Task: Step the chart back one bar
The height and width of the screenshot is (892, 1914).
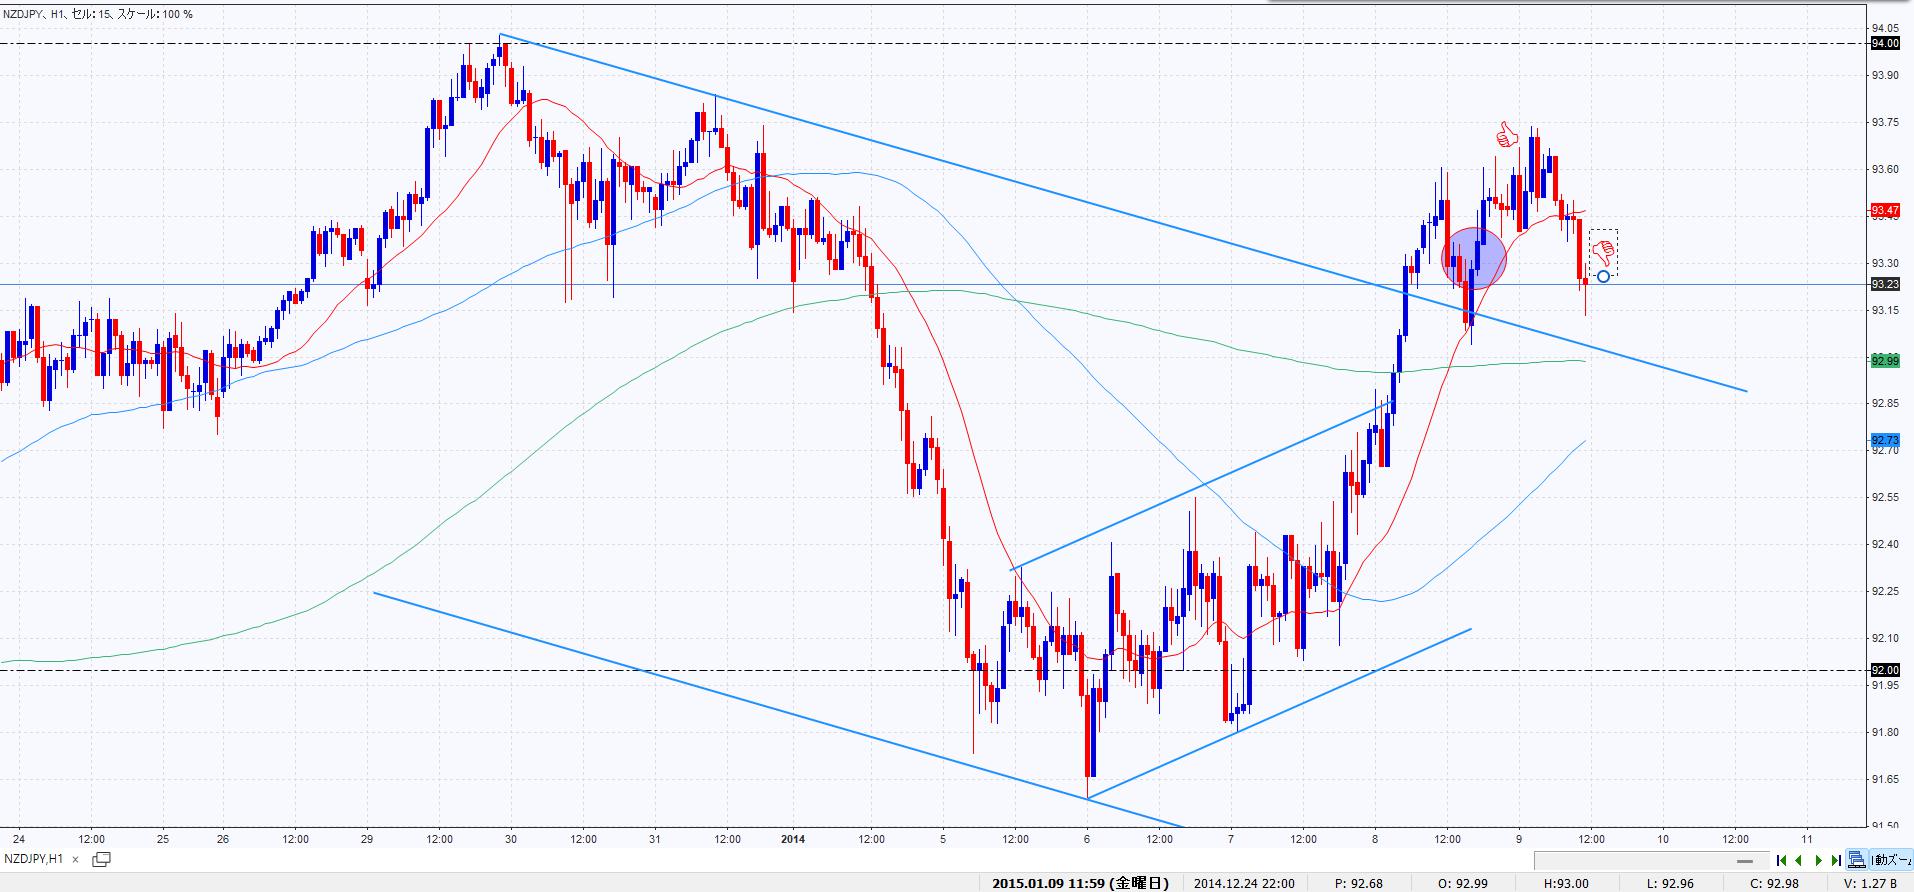Action: [x=1799, y=860]
